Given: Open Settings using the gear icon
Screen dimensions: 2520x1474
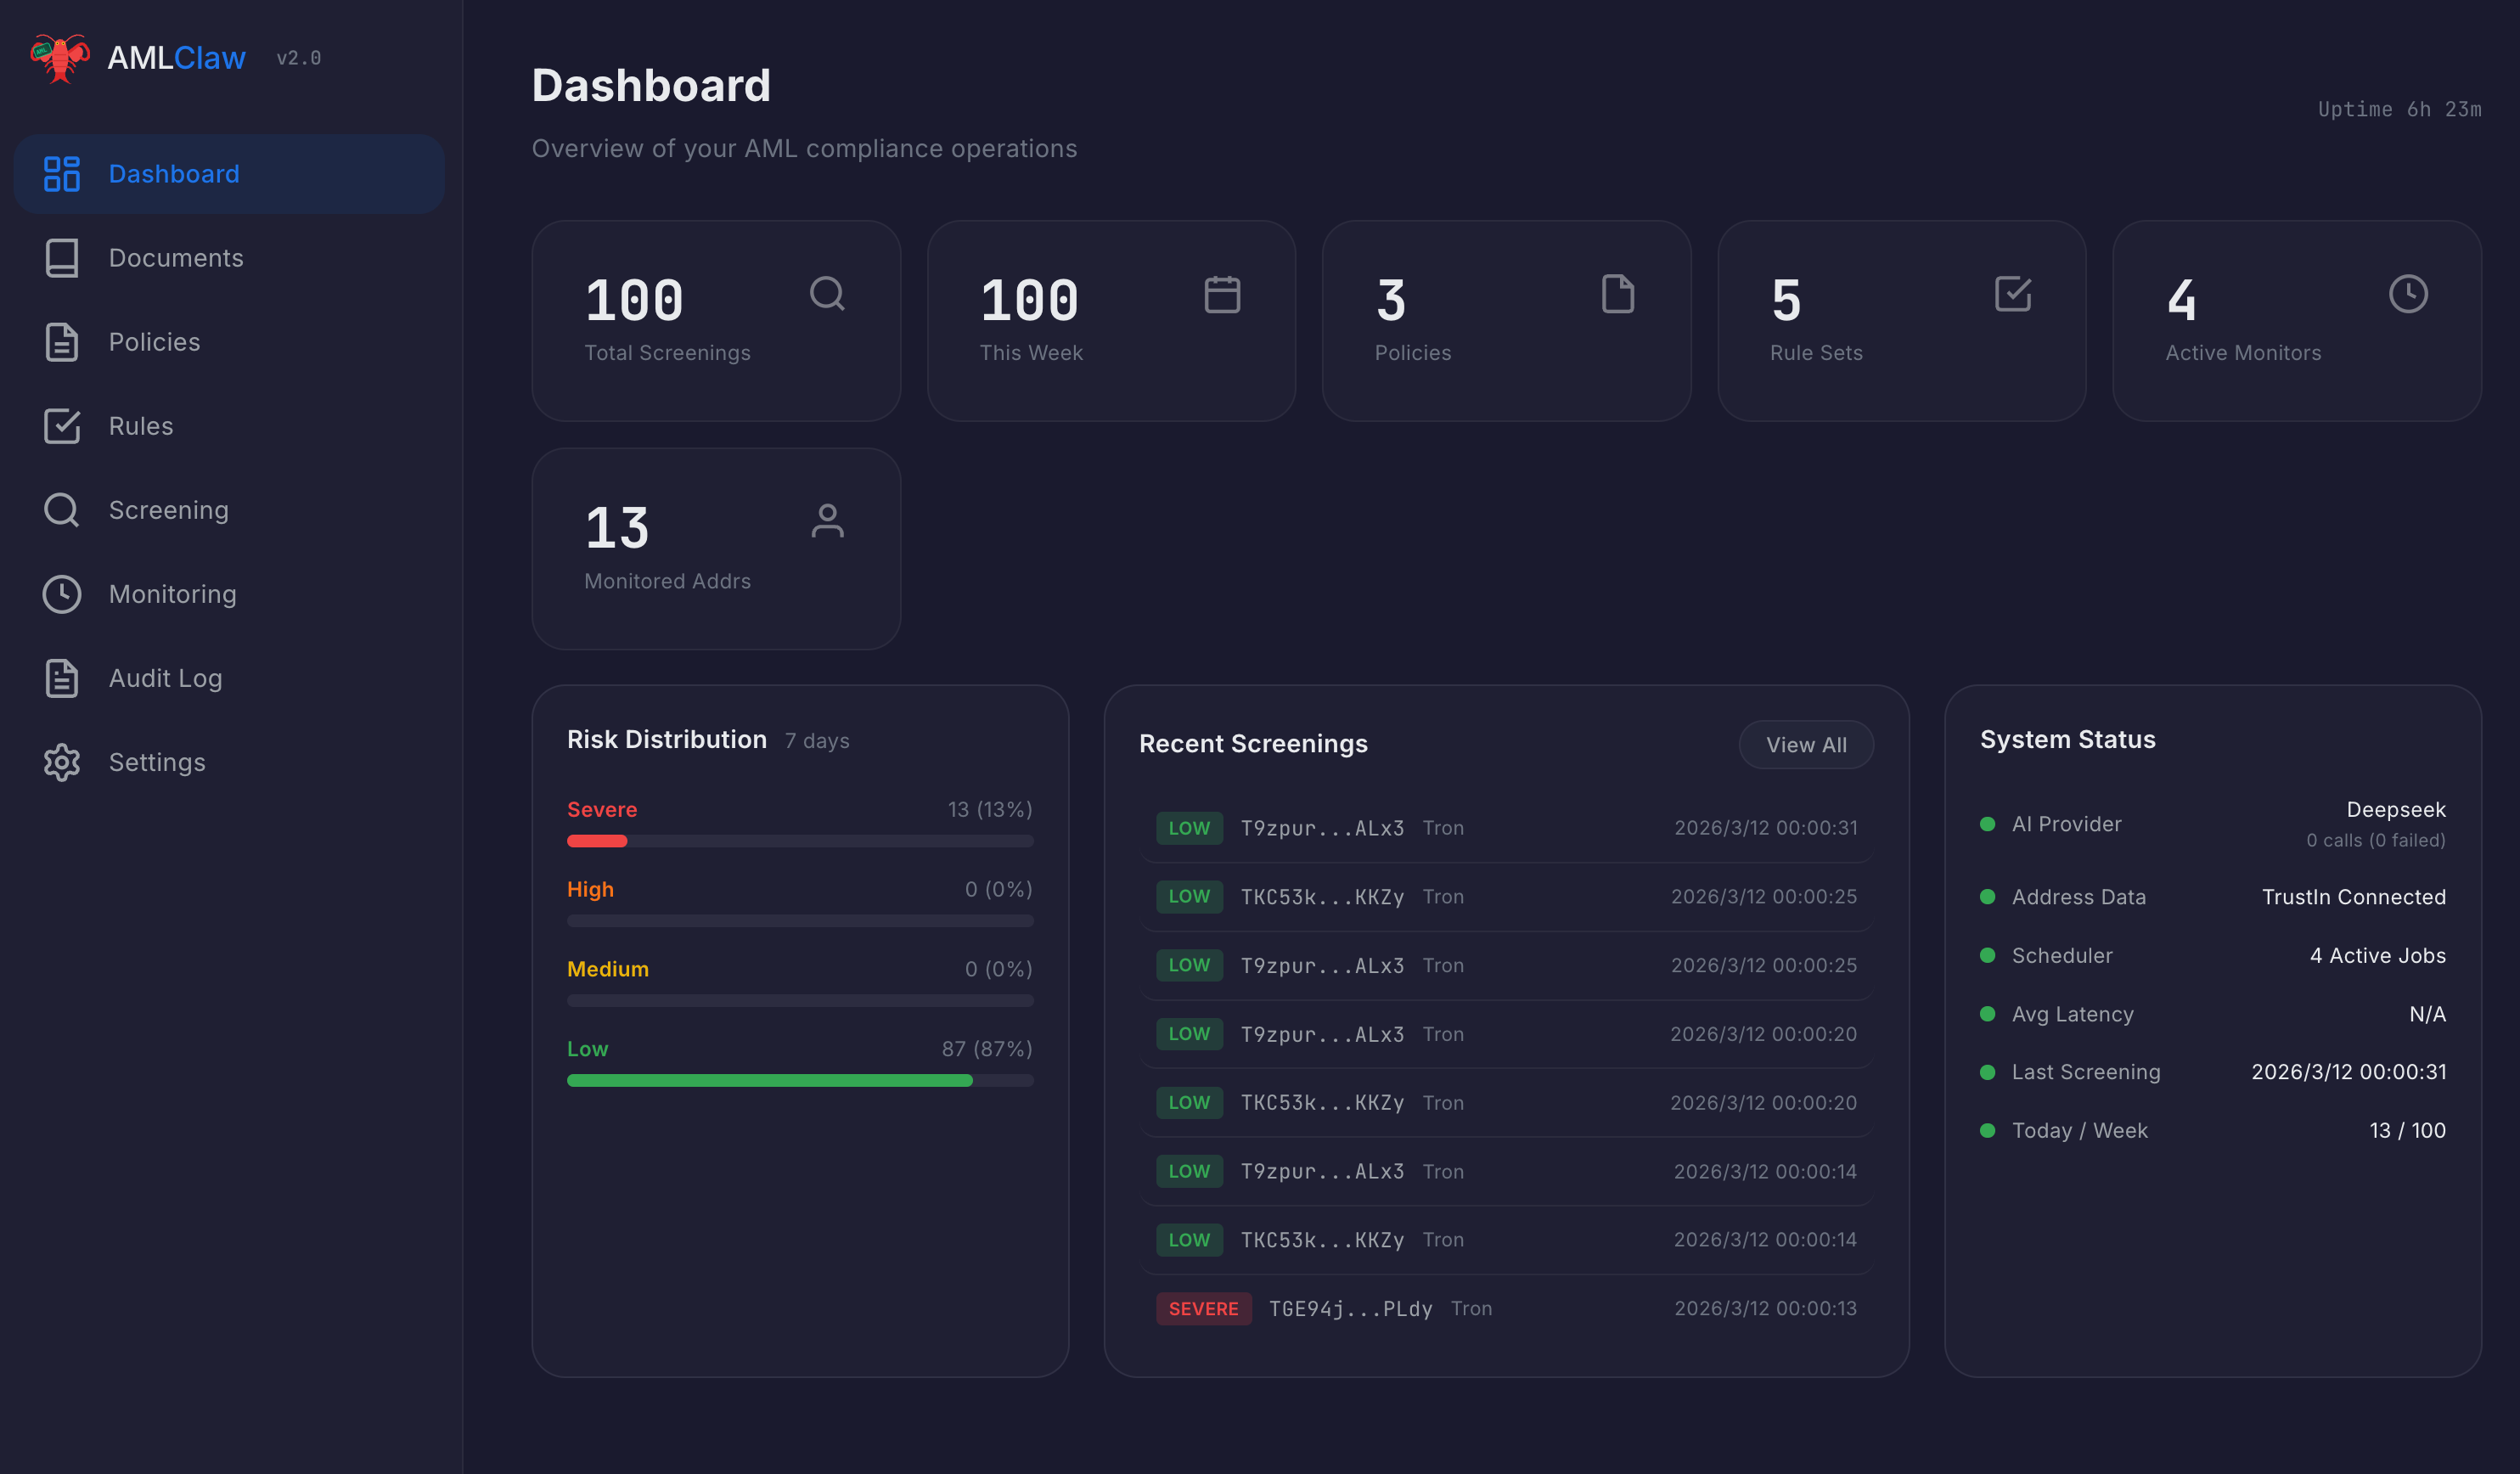Looking at the screenshot, I should pos(62,762).
